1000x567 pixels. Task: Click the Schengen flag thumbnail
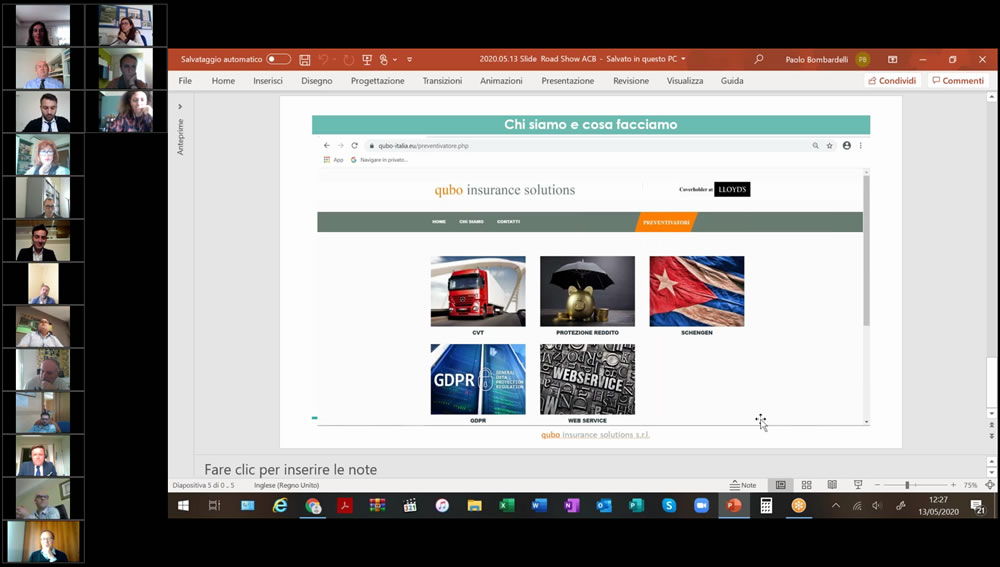(x=696, y=291)
